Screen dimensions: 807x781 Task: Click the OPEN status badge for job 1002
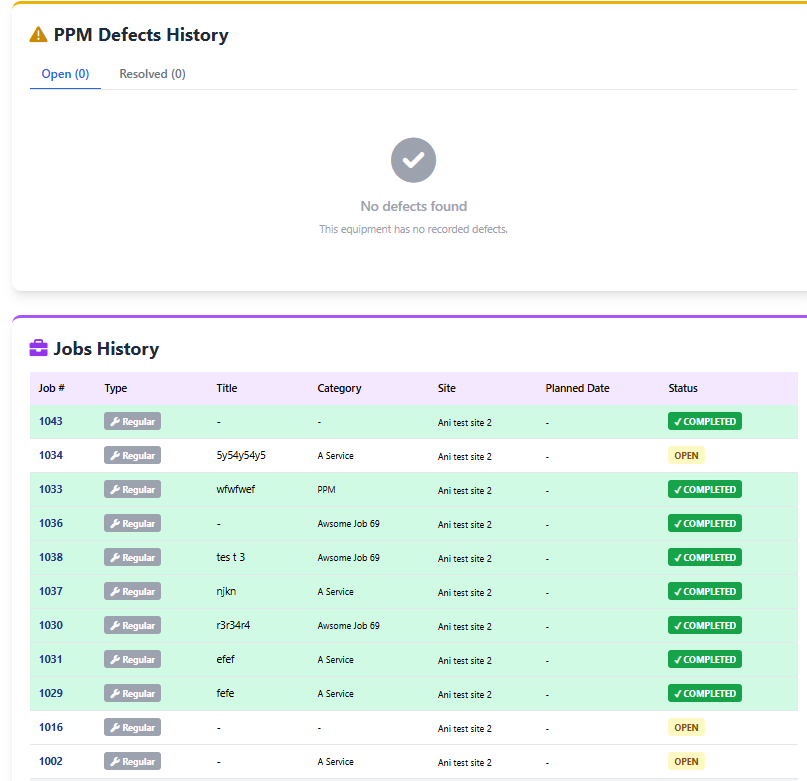686,761
